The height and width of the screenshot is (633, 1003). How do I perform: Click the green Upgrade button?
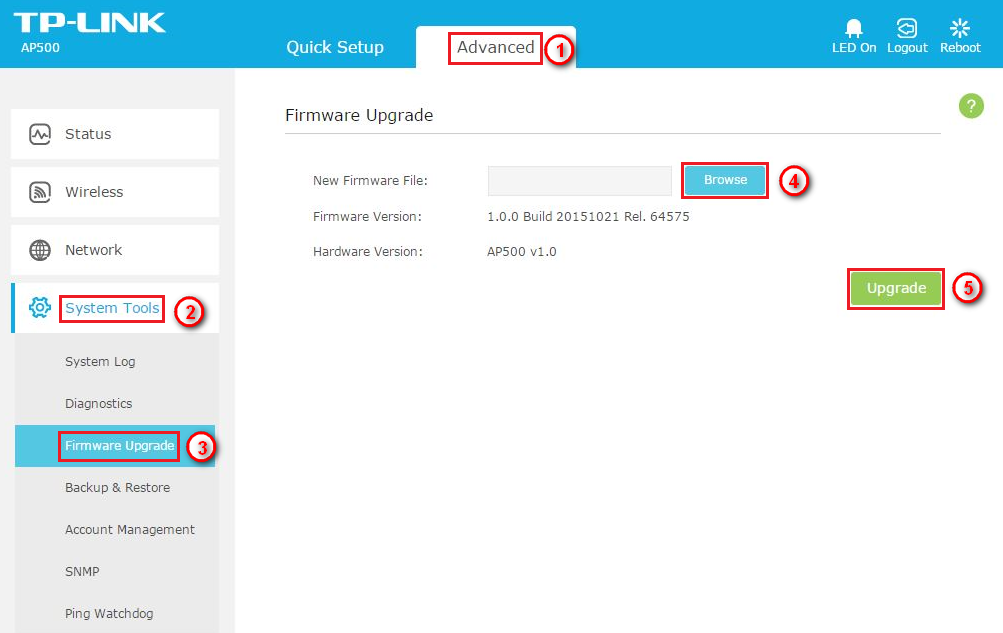(x=896, y=288)
